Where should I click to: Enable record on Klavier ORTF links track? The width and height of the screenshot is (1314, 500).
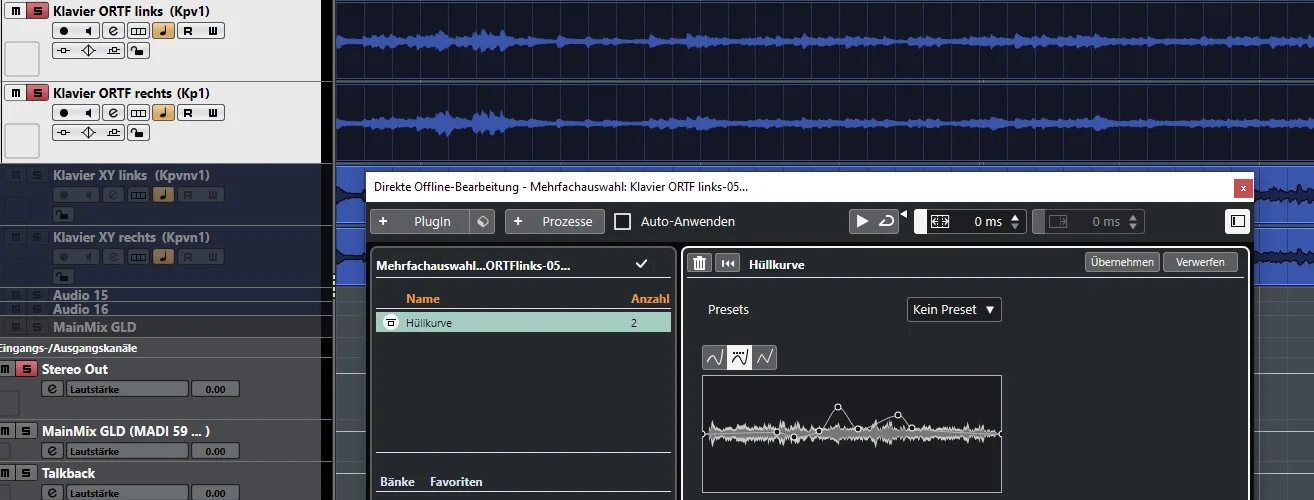tap(64, 31)
